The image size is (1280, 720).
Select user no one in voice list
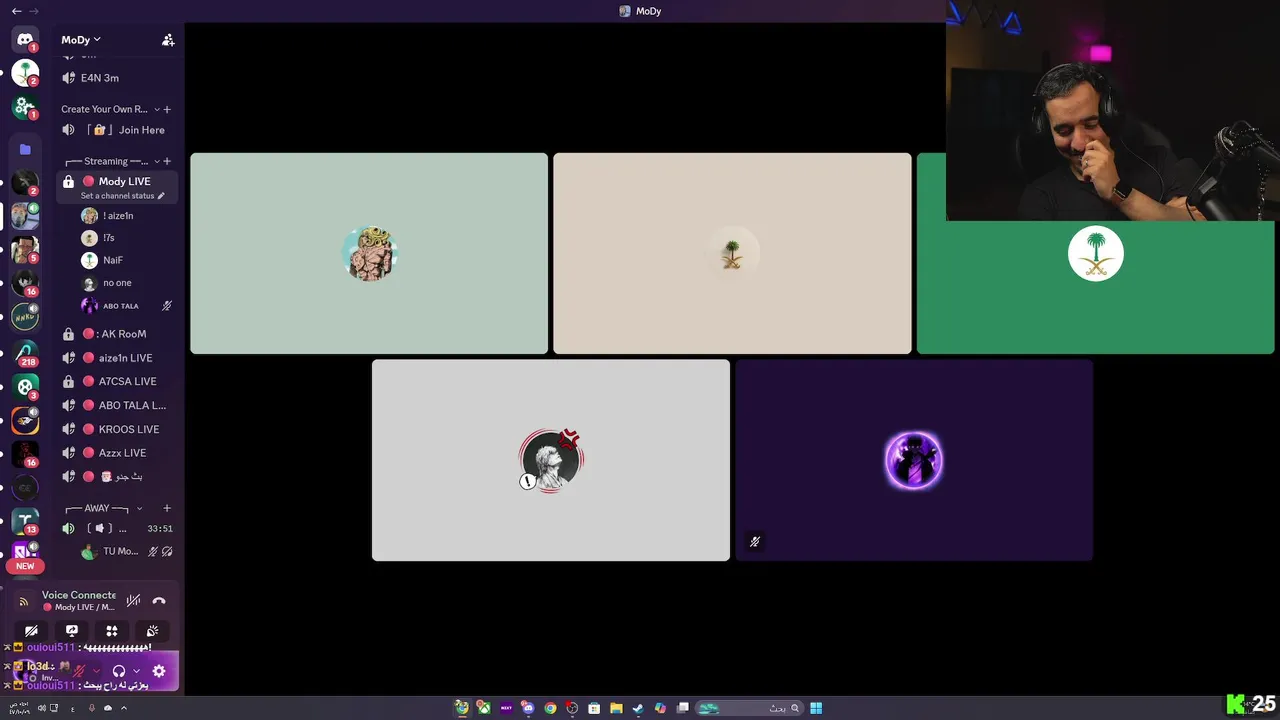pos(127,283)
